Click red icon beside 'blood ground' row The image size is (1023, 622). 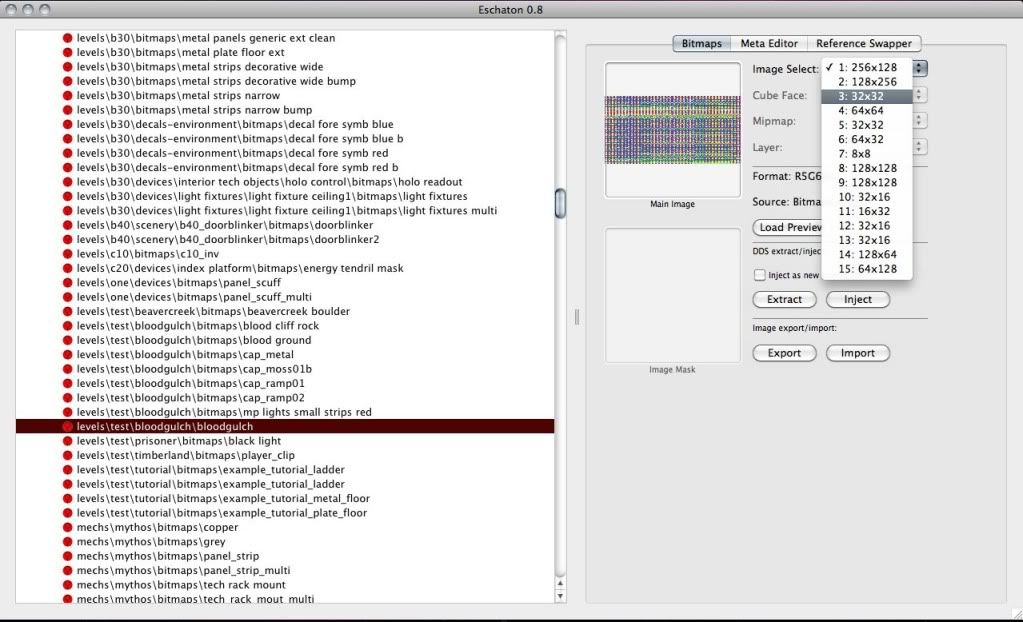67,340
